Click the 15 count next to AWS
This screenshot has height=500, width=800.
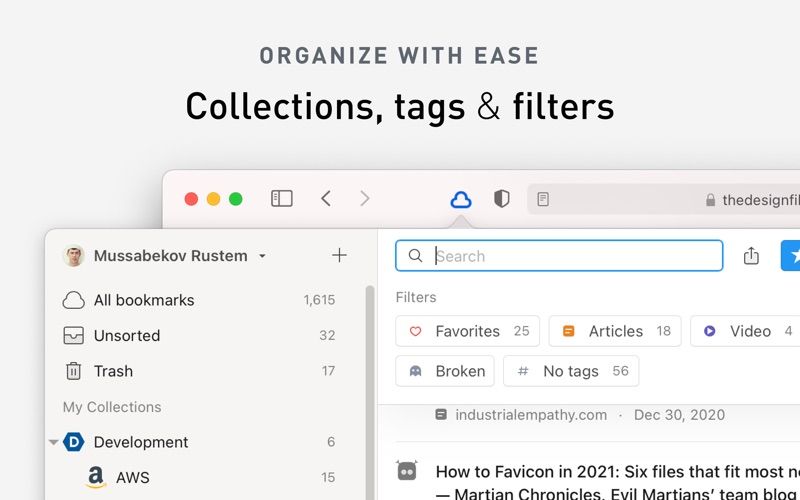coord(328,478)
